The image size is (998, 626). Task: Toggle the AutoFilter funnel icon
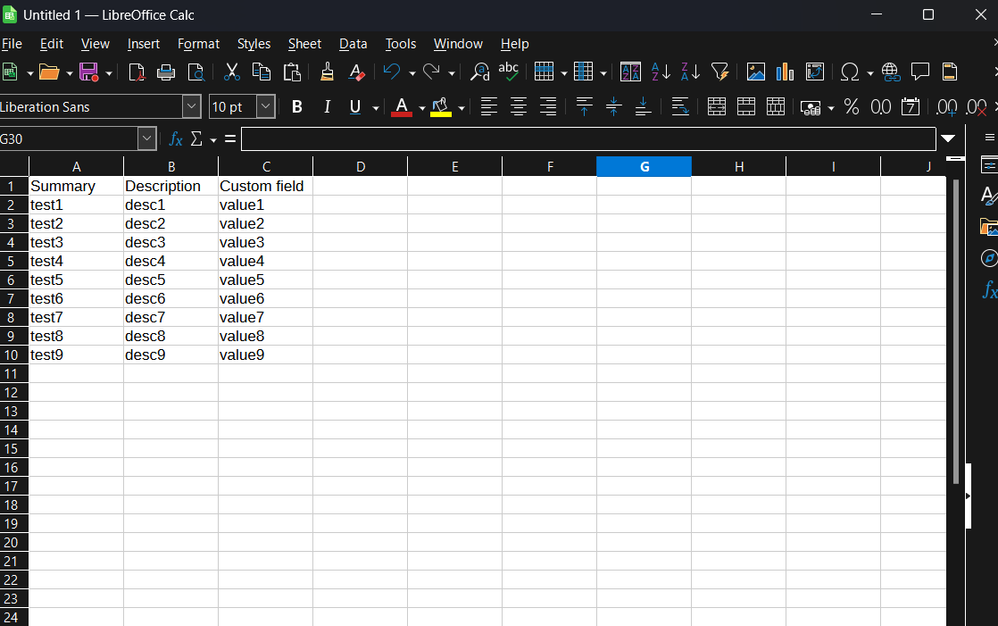point(720,72)
